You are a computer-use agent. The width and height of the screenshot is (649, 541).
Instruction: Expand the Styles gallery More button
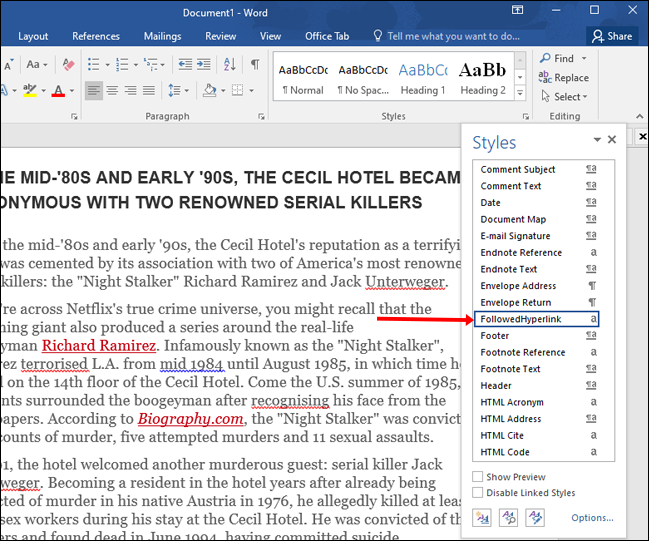click(520, 93)
